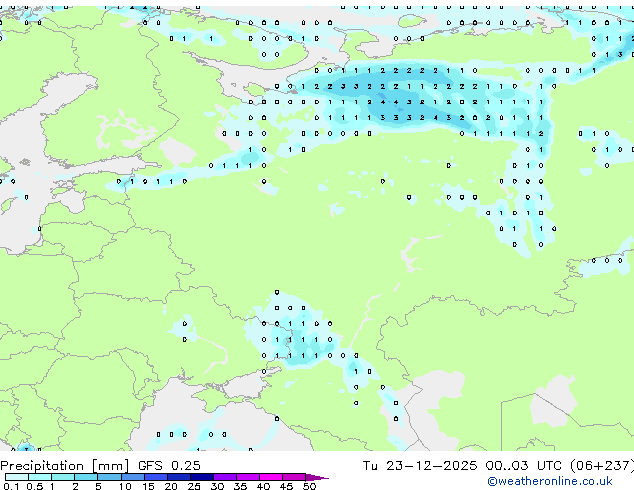The height and width of the screenshot is (490, 634).
Task: Click the 'GFS 0.25' model label
Action: coord(169,465)
